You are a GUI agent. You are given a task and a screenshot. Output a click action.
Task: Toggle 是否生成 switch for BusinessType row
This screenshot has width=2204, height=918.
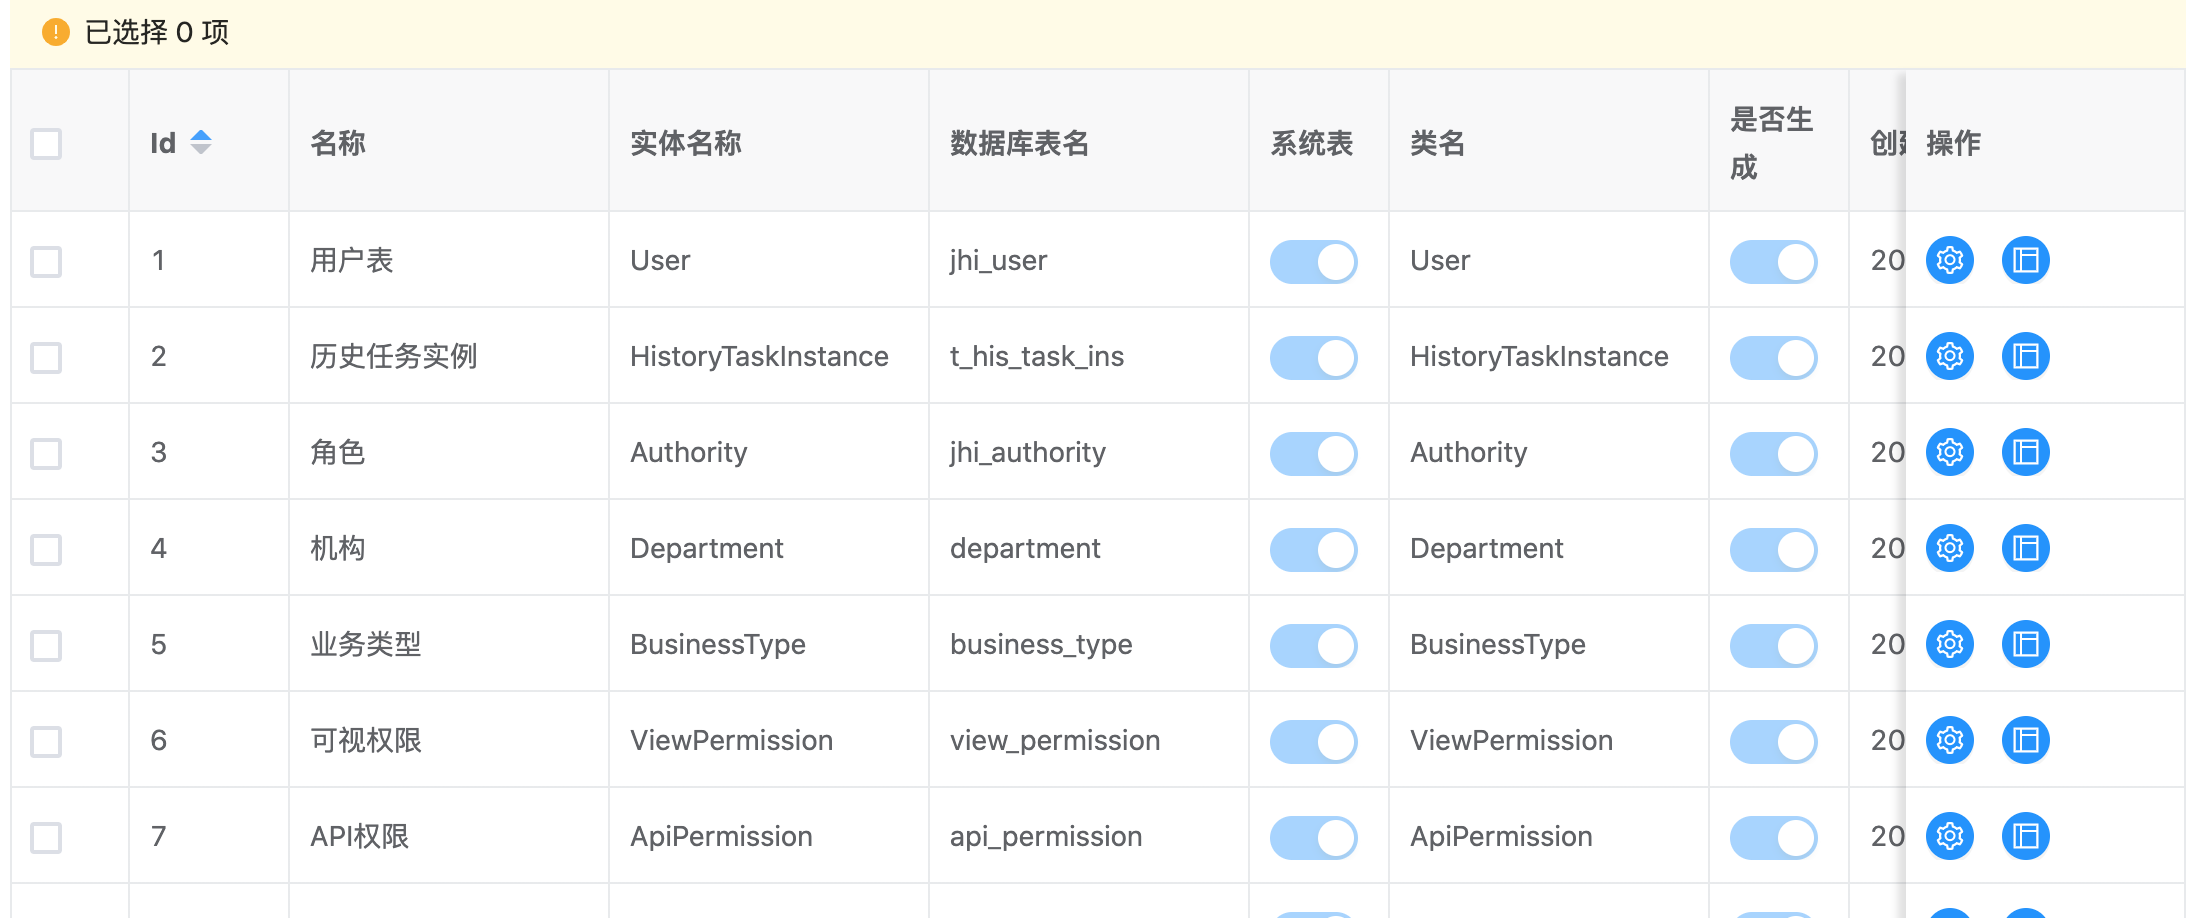pos(1773,645)
